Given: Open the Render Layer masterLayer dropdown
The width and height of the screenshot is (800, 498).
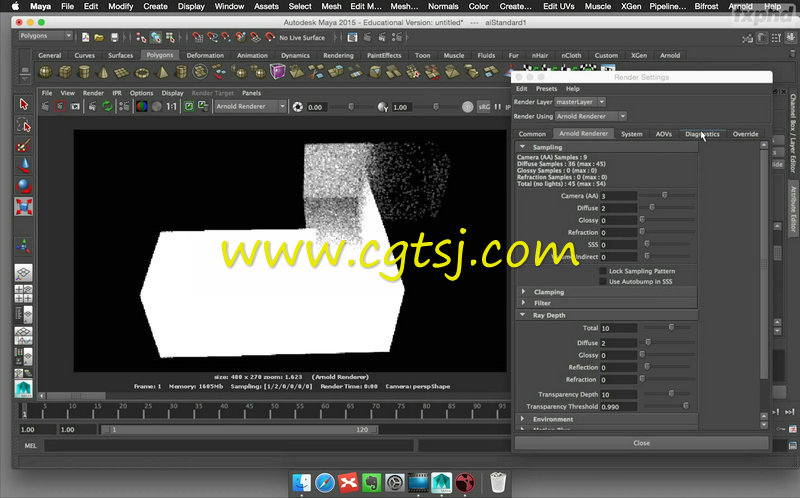Looking at the screenshot, I should (x=580, y=102).
